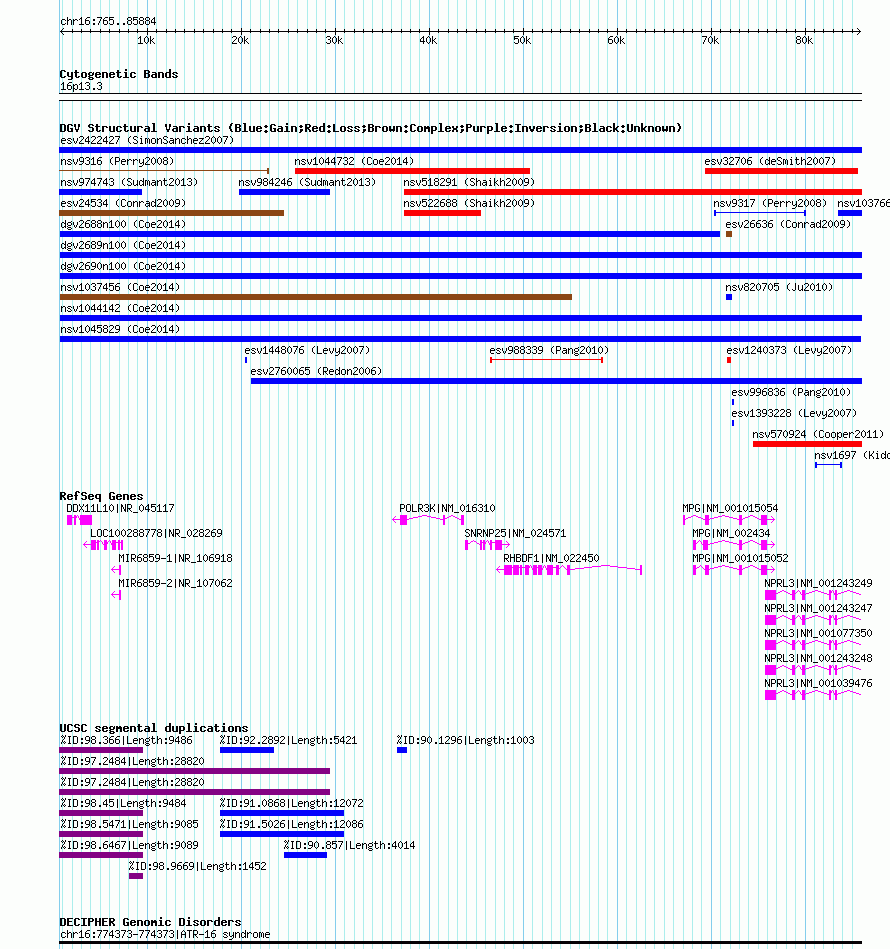
Task: Click MPG|NM_001015052 gene label
Action: pos(741,559)
